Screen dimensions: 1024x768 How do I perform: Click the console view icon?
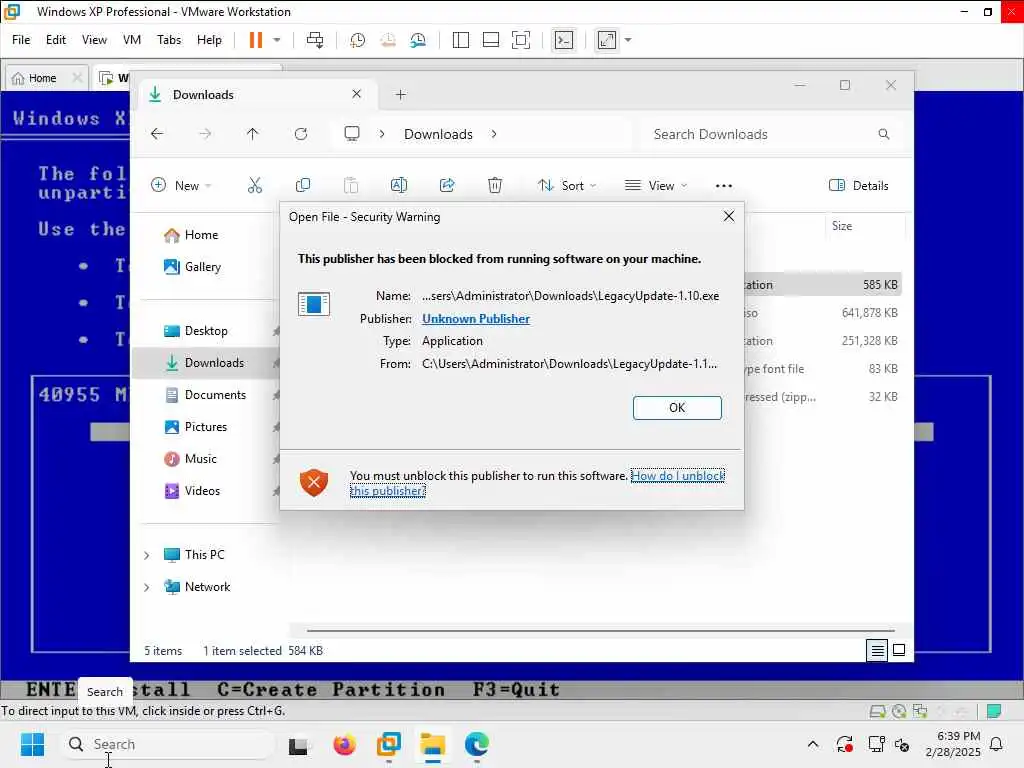(x=564, y=40)
